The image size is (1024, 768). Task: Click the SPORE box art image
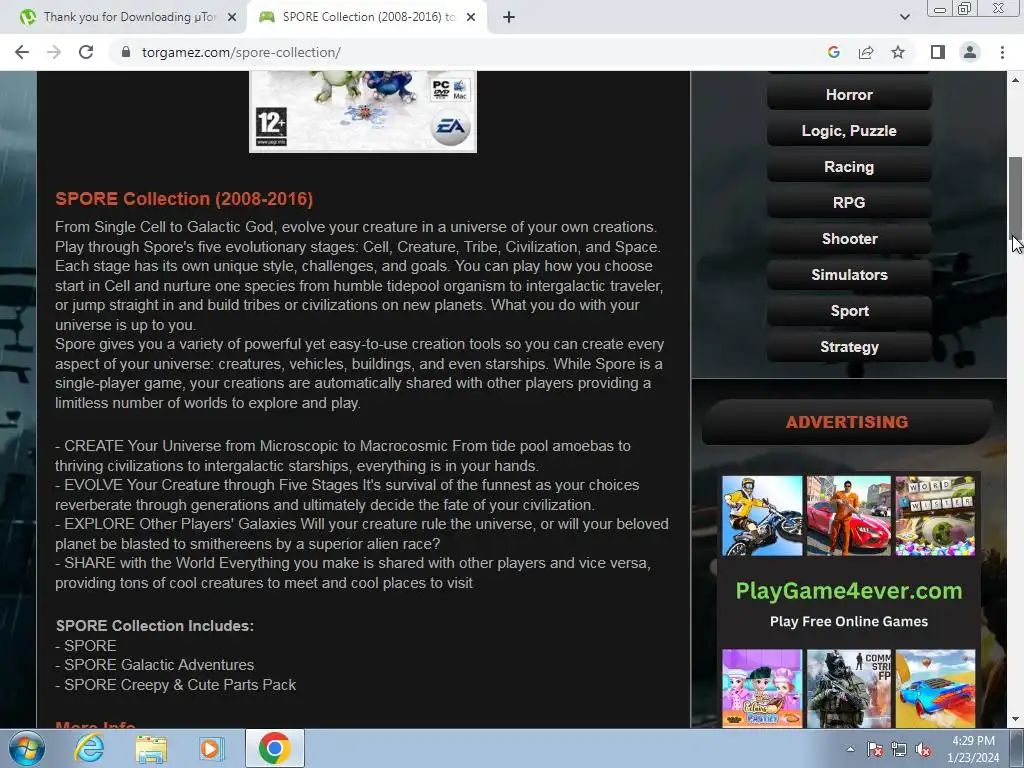363,111
